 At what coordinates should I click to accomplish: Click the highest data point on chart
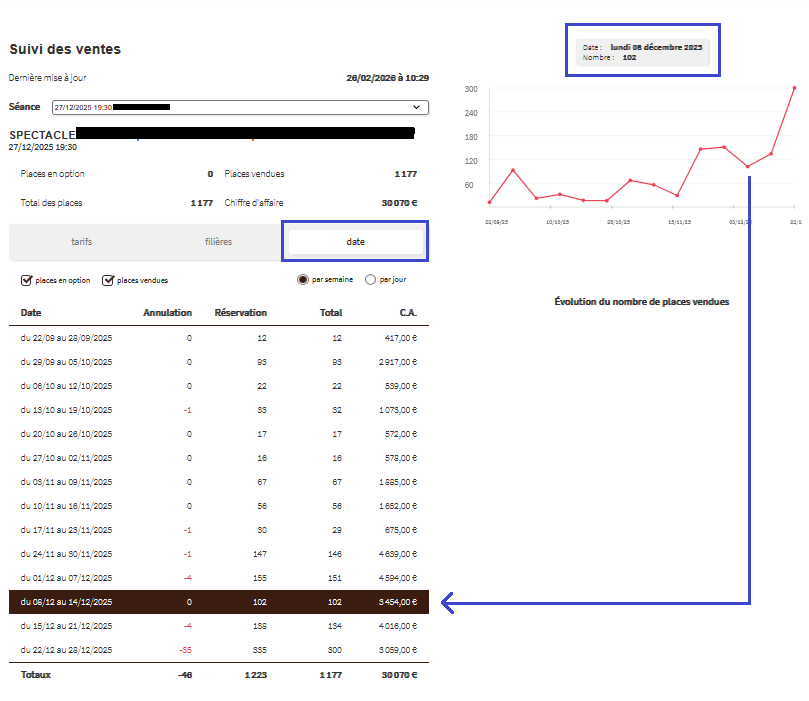point(794,88)
